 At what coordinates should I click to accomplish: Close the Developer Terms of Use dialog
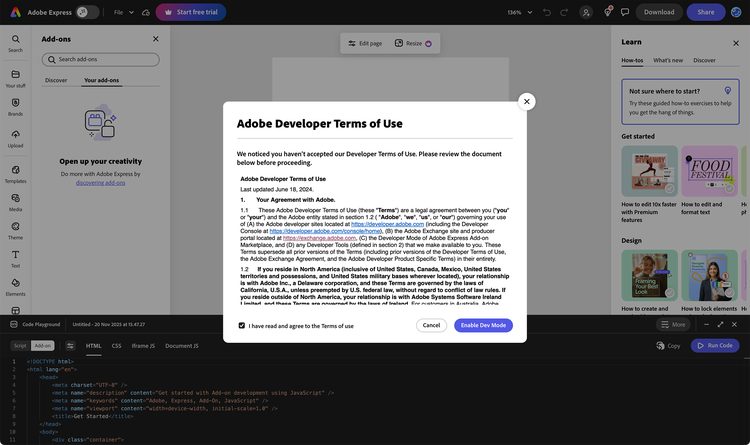(527, 101)
